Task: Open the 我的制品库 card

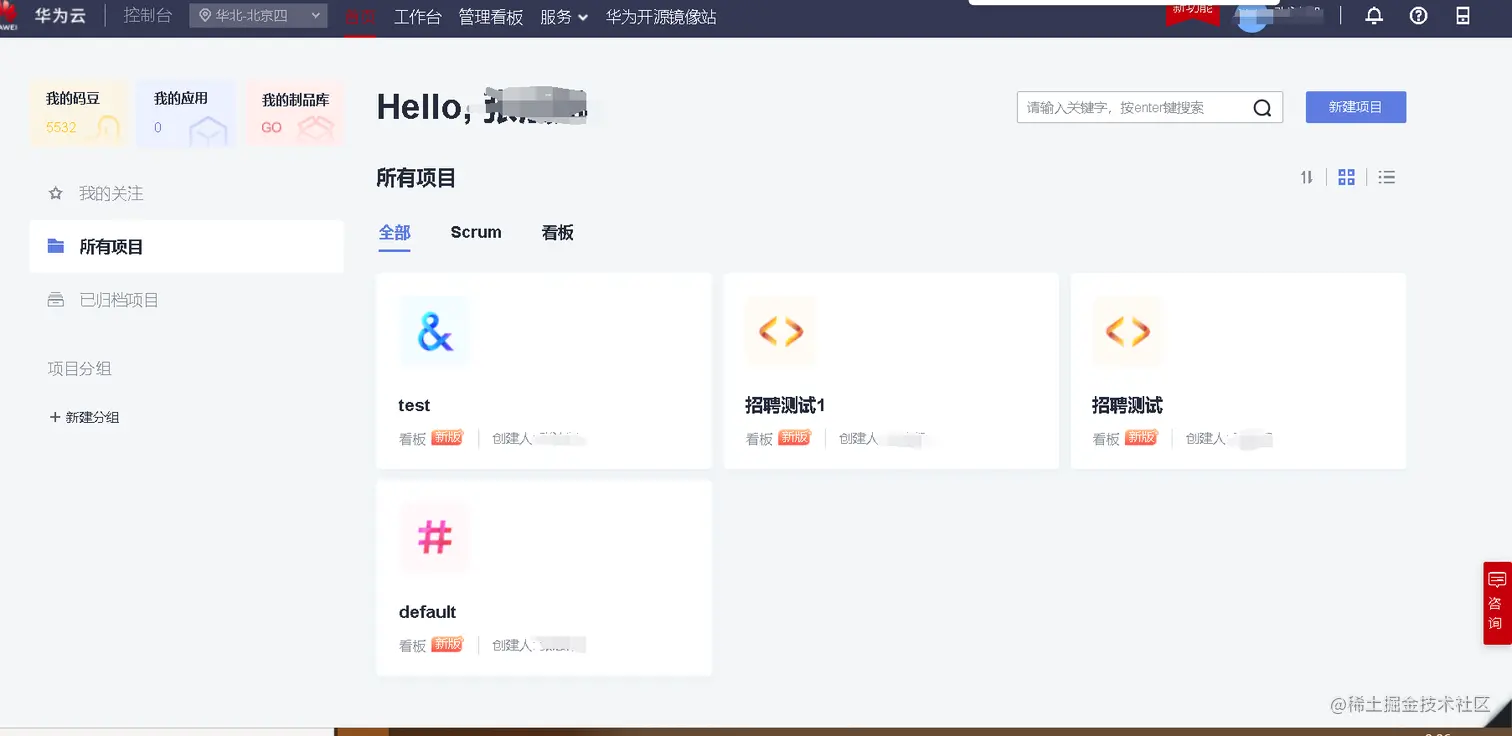Action: 294,114
